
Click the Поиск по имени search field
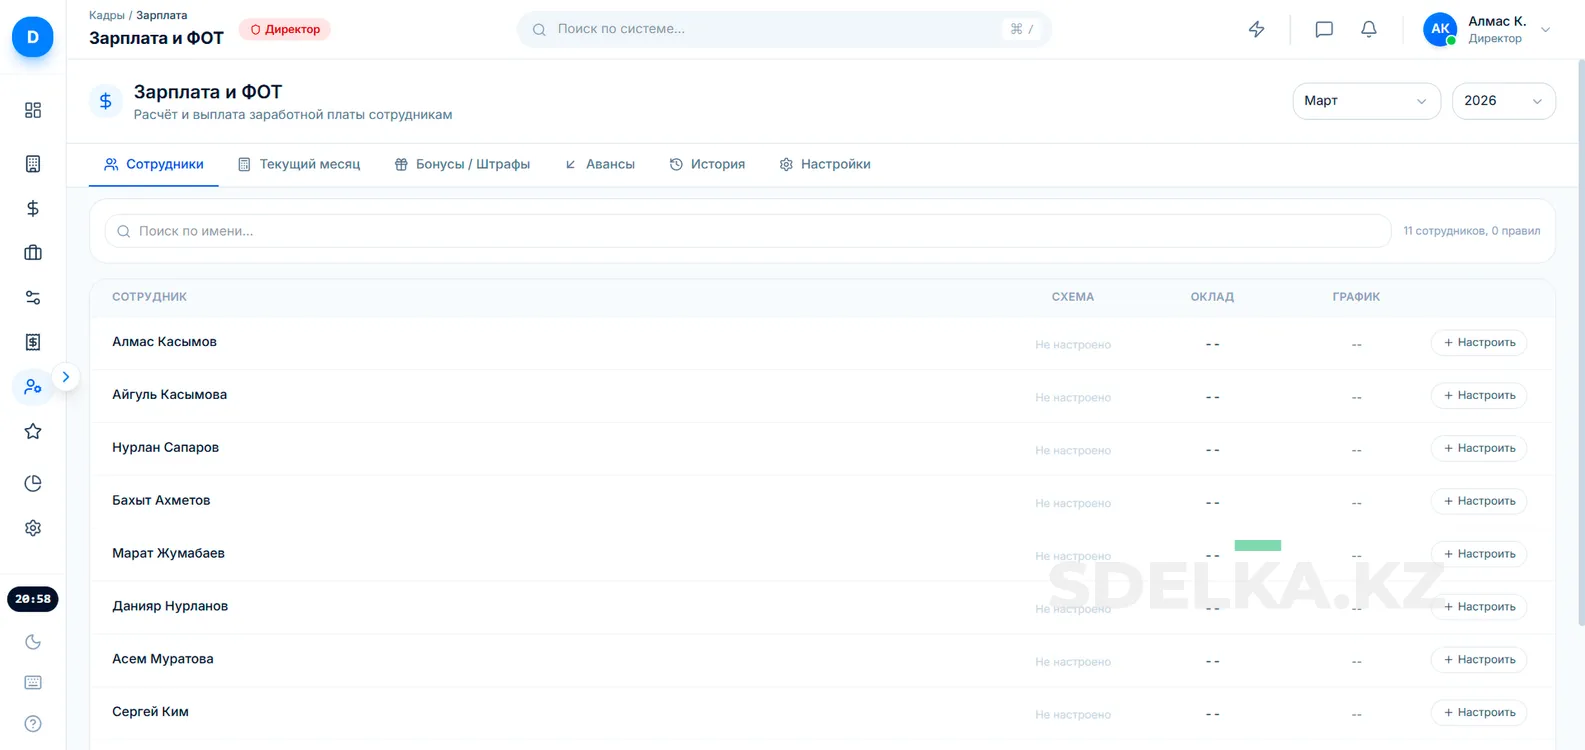747,231
